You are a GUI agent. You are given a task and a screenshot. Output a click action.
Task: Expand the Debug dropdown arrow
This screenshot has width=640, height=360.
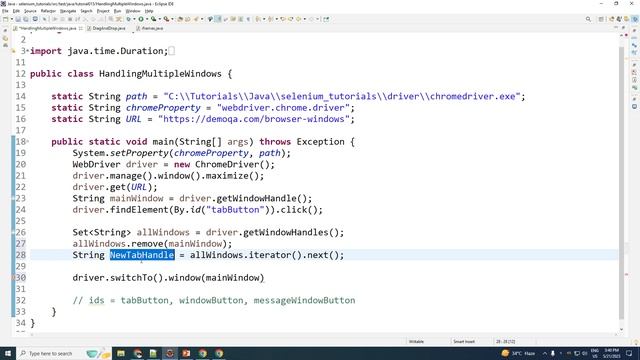134,19
